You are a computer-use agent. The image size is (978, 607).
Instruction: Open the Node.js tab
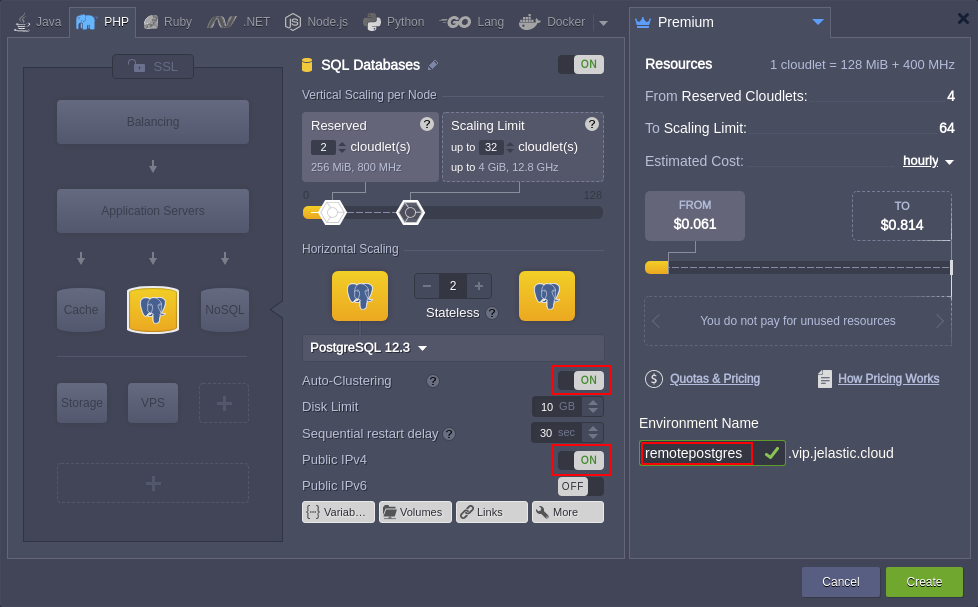(x=316, y=22)
